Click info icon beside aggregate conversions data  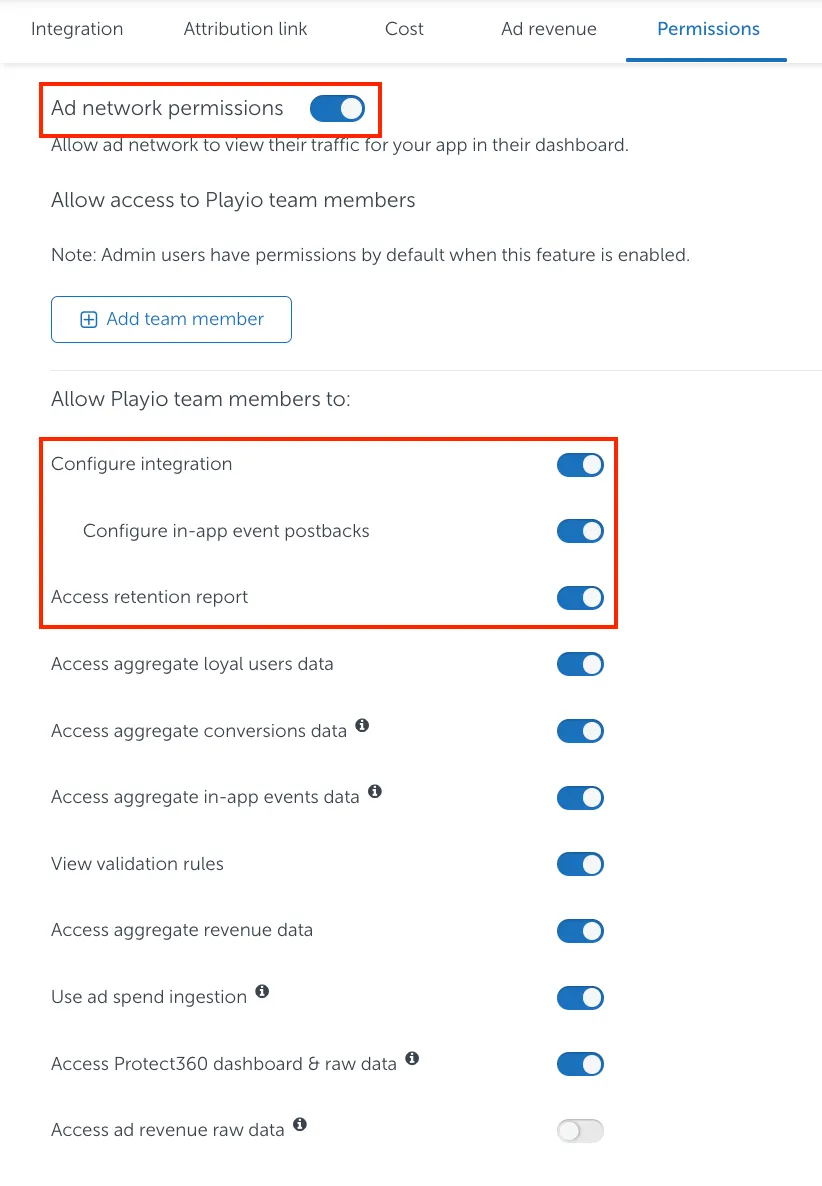click(362, 725)
